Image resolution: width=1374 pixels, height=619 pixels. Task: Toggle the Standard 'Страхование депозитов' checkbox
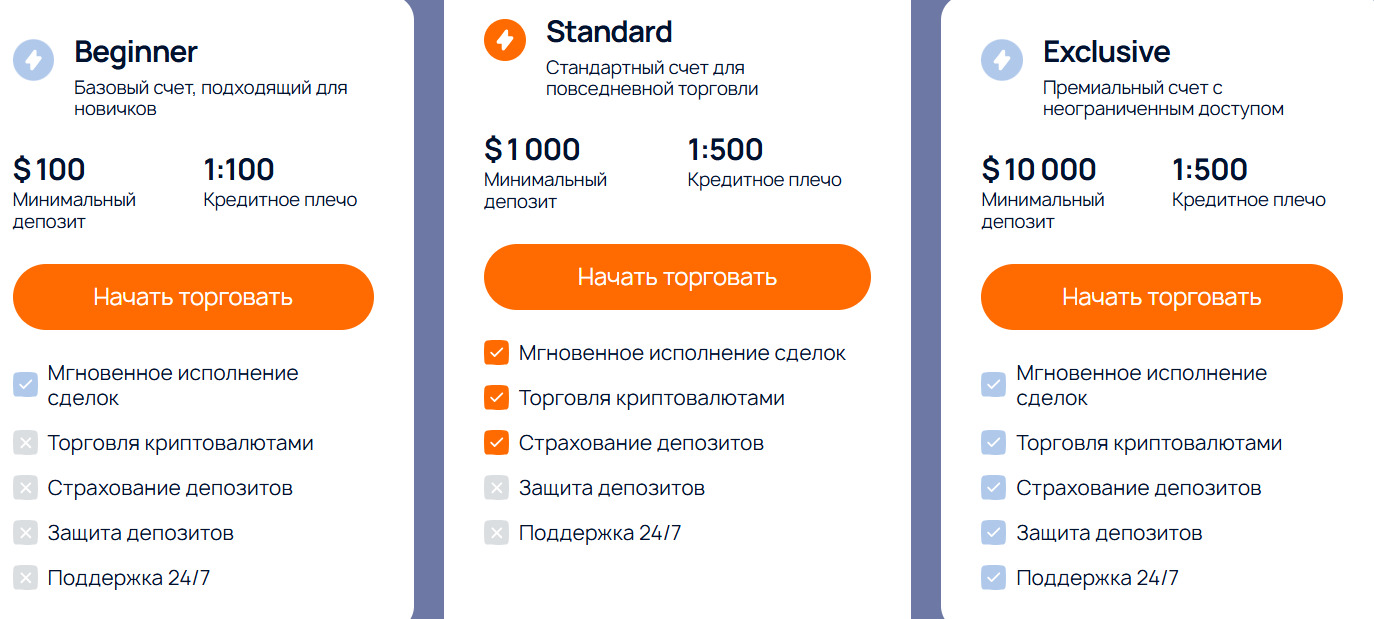pyautogui.click(x=496, y=443)
